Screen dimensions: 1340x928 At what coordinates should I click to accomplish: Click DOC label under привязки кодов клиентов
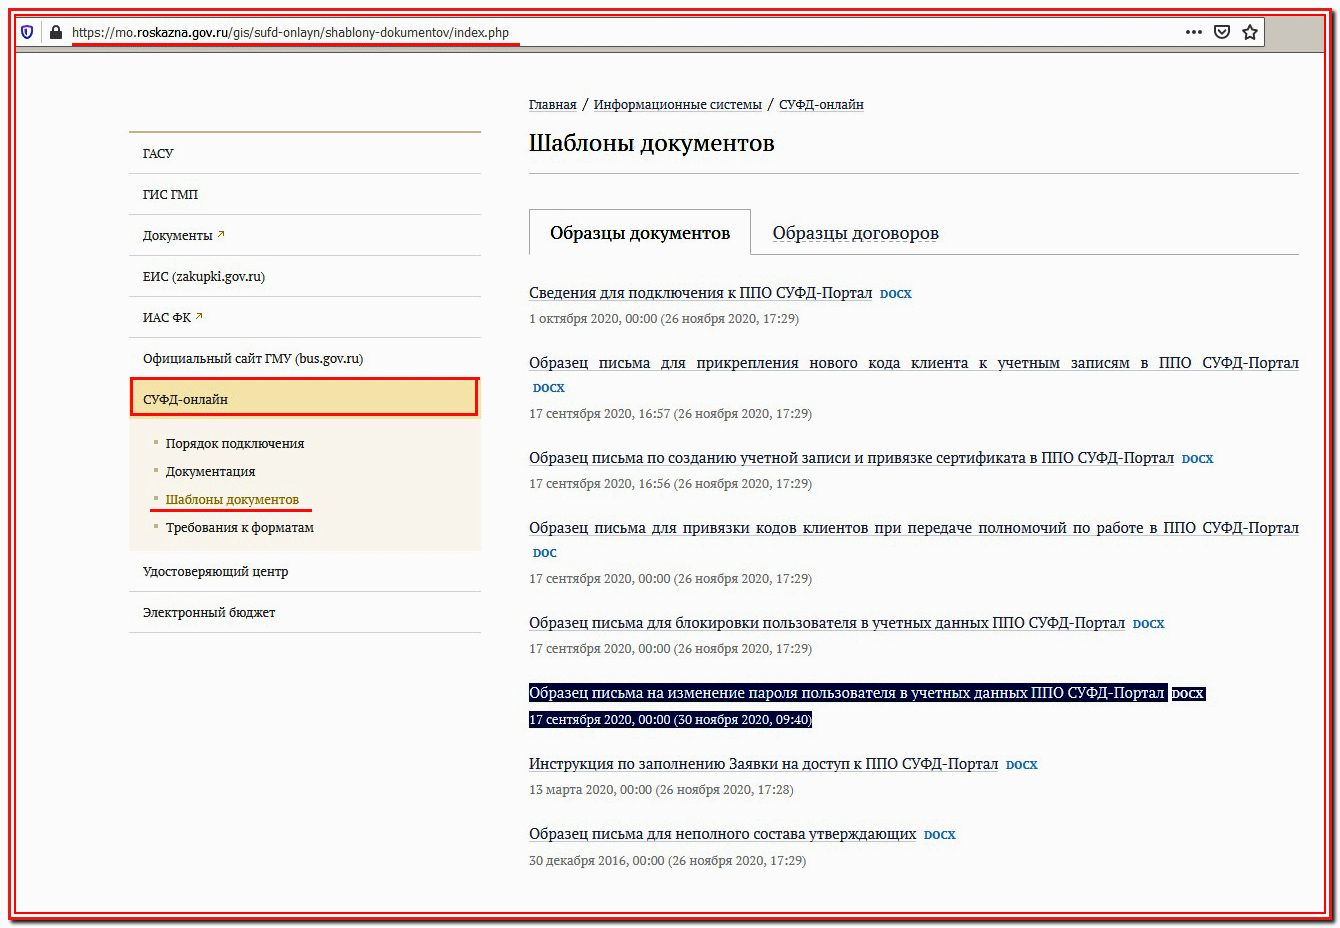pyautogui.click(x=545, y=553)
